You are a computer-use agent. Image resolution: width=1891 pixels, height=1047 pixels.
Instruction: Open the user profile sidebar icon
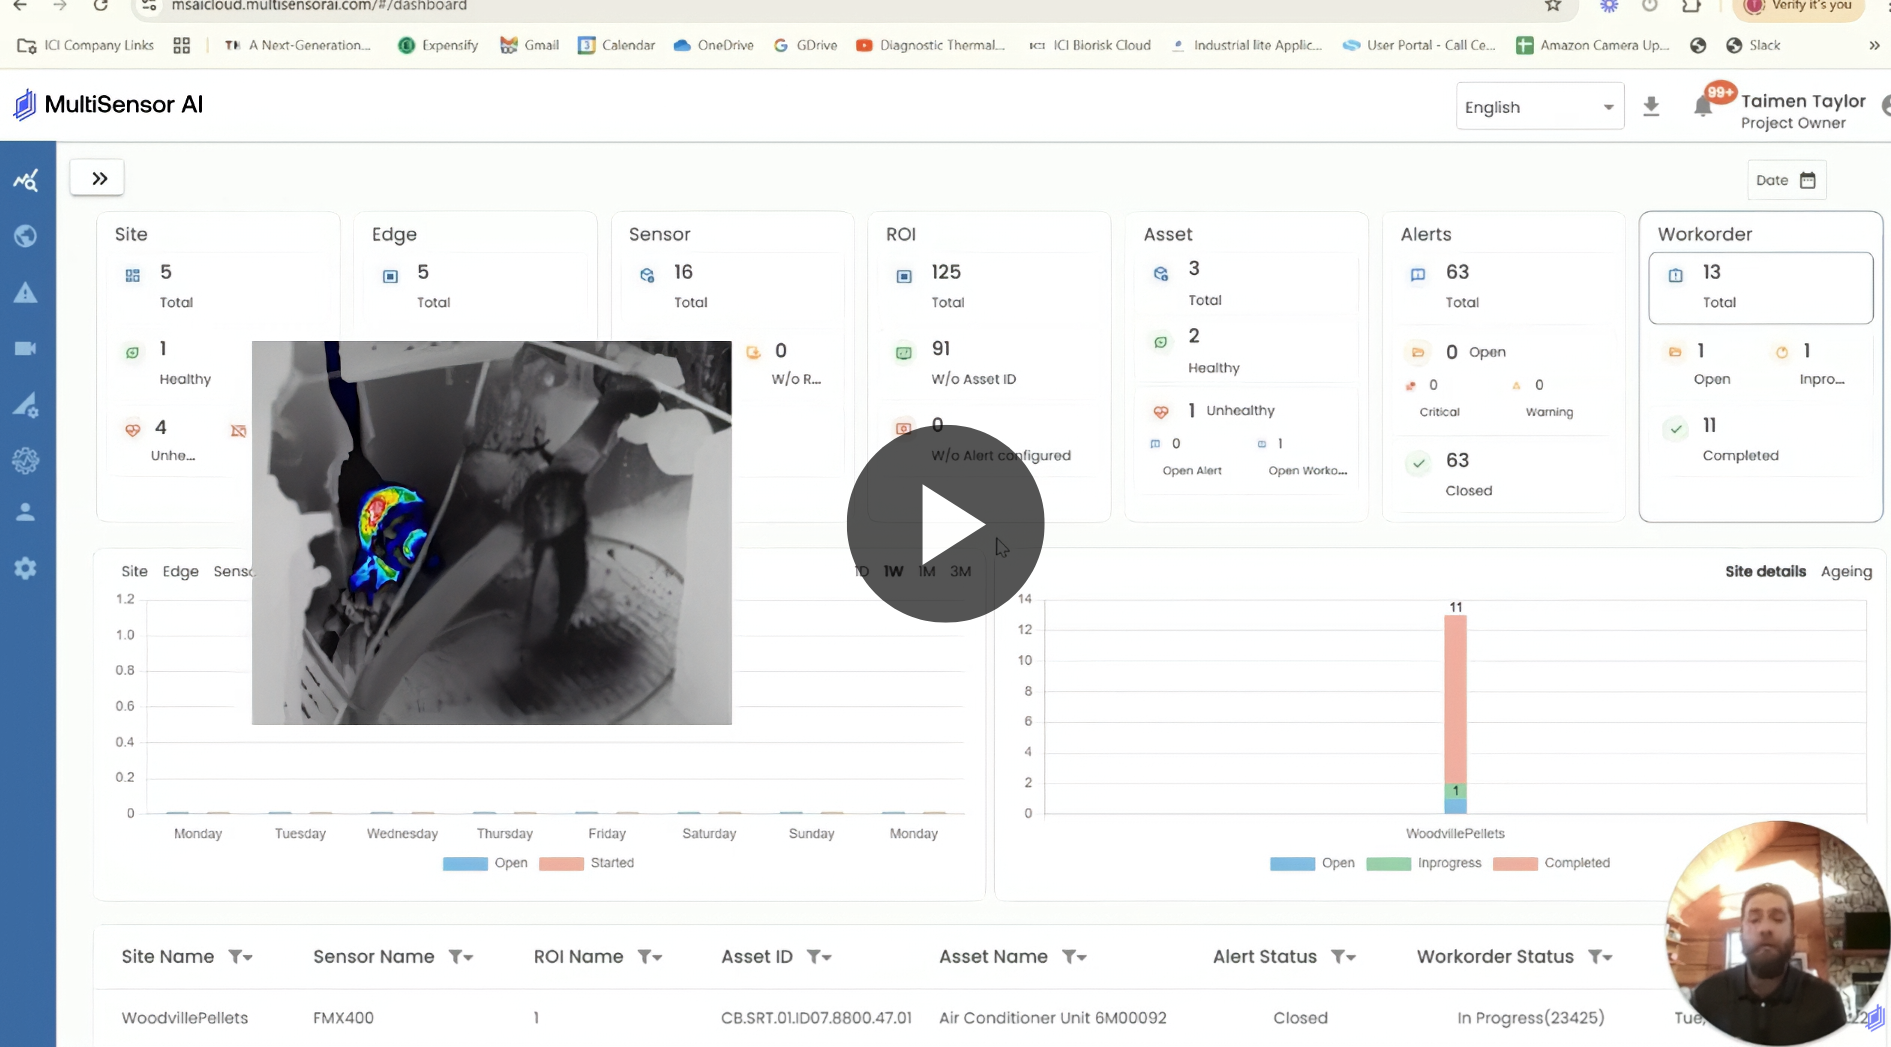coord(26,512)
